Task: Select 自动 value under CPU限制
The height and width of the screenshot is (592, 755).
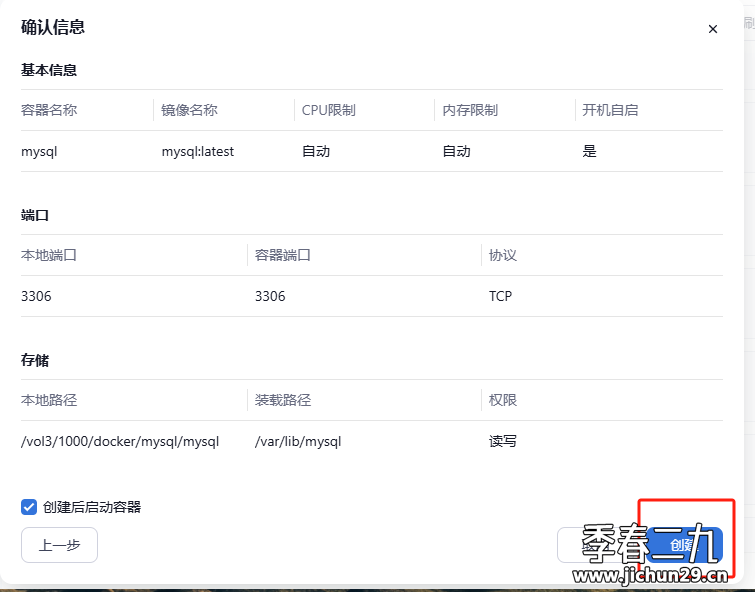Action: pyautogui.click(x=316, y=151)
